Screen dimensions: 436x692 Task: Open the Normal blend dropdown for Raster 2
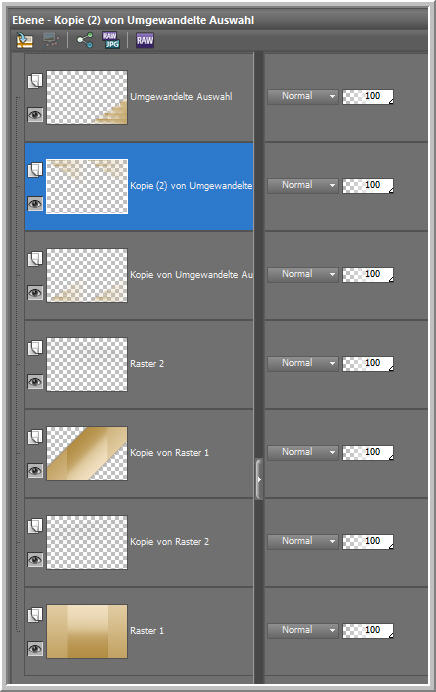pos(303,363)
